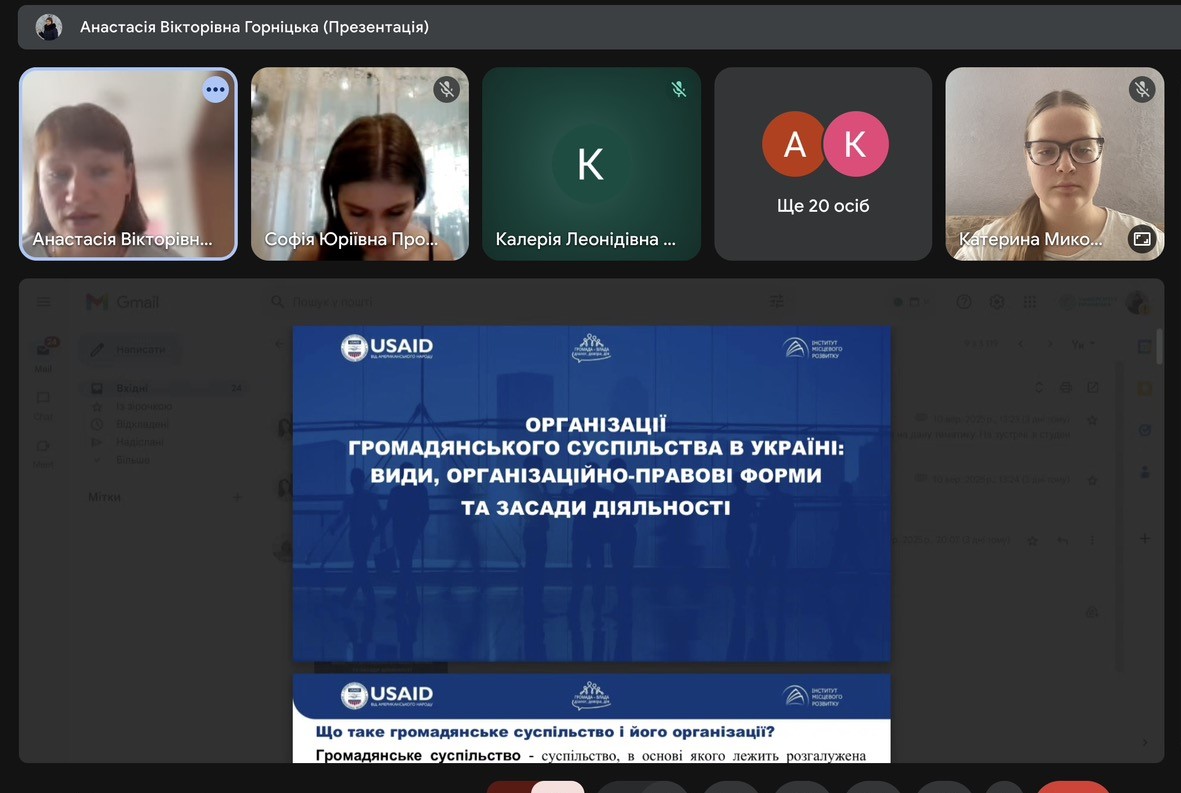1181x793 pixels.
Task: Click Gmail support help icon
Action: [964, 302]
